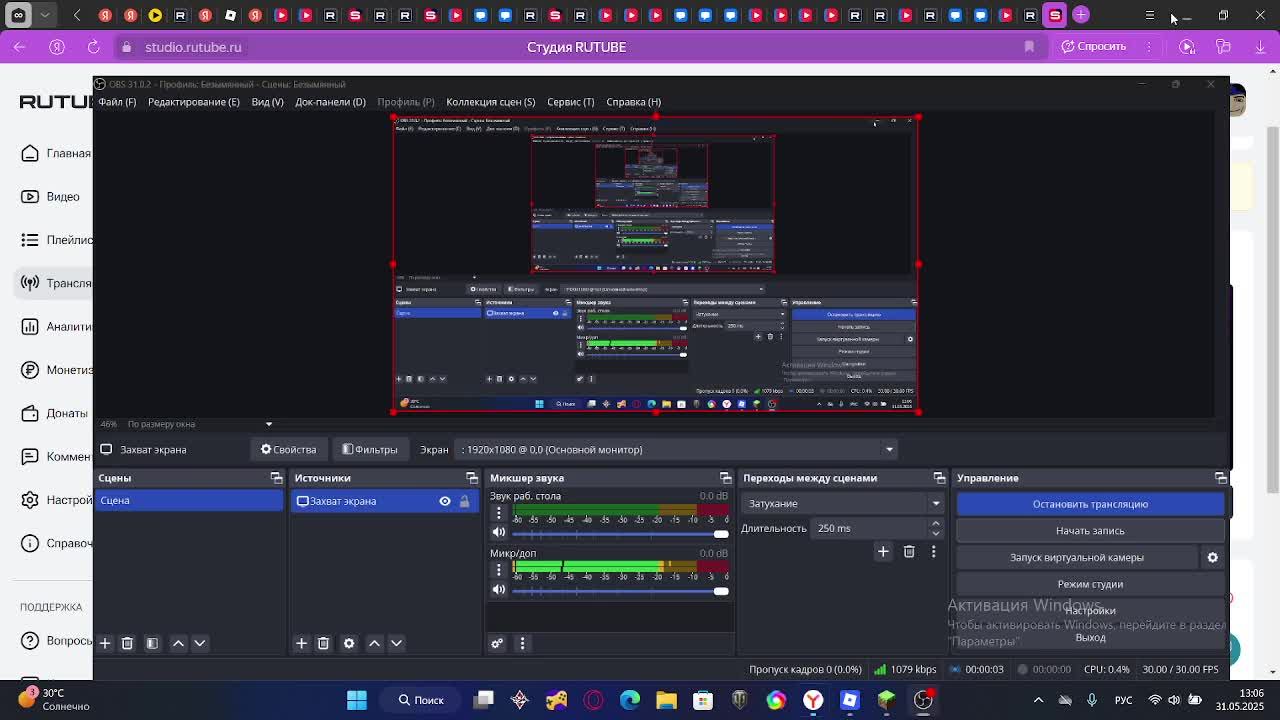
Task: Open options dots for Микр/доп channel
Action: [x=499, y=570]
